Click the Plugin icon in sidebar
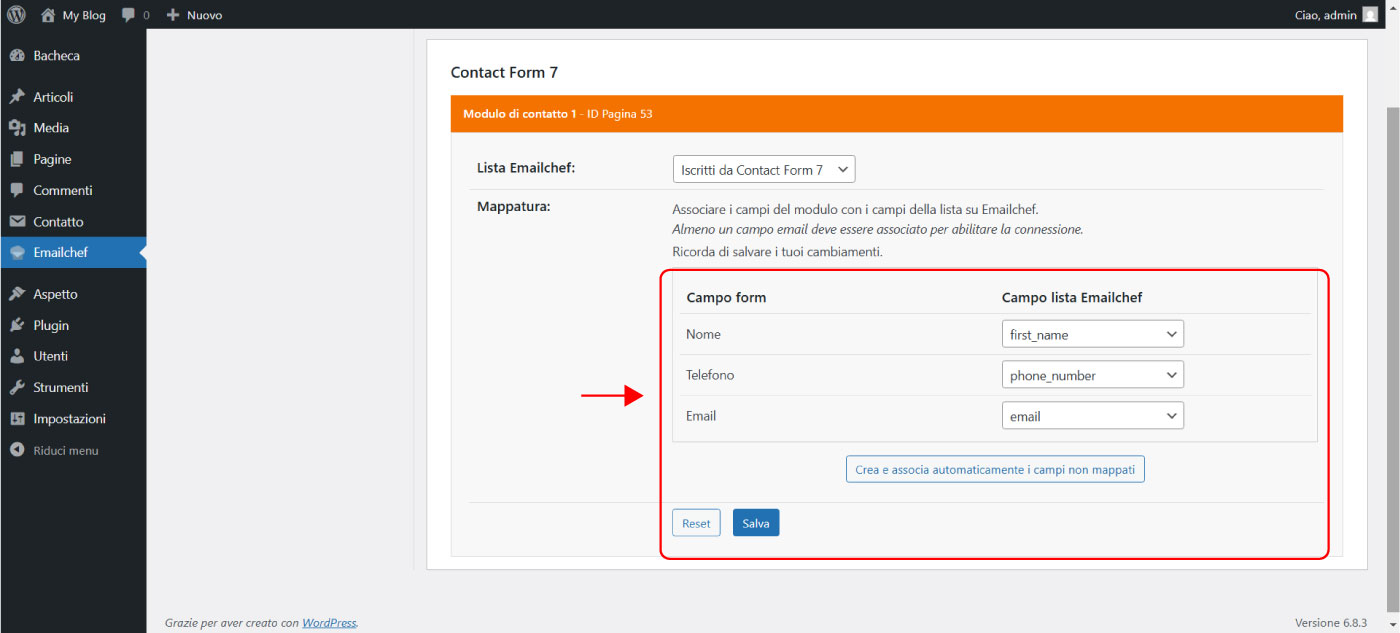1400x633 pixels. point(16,325)
